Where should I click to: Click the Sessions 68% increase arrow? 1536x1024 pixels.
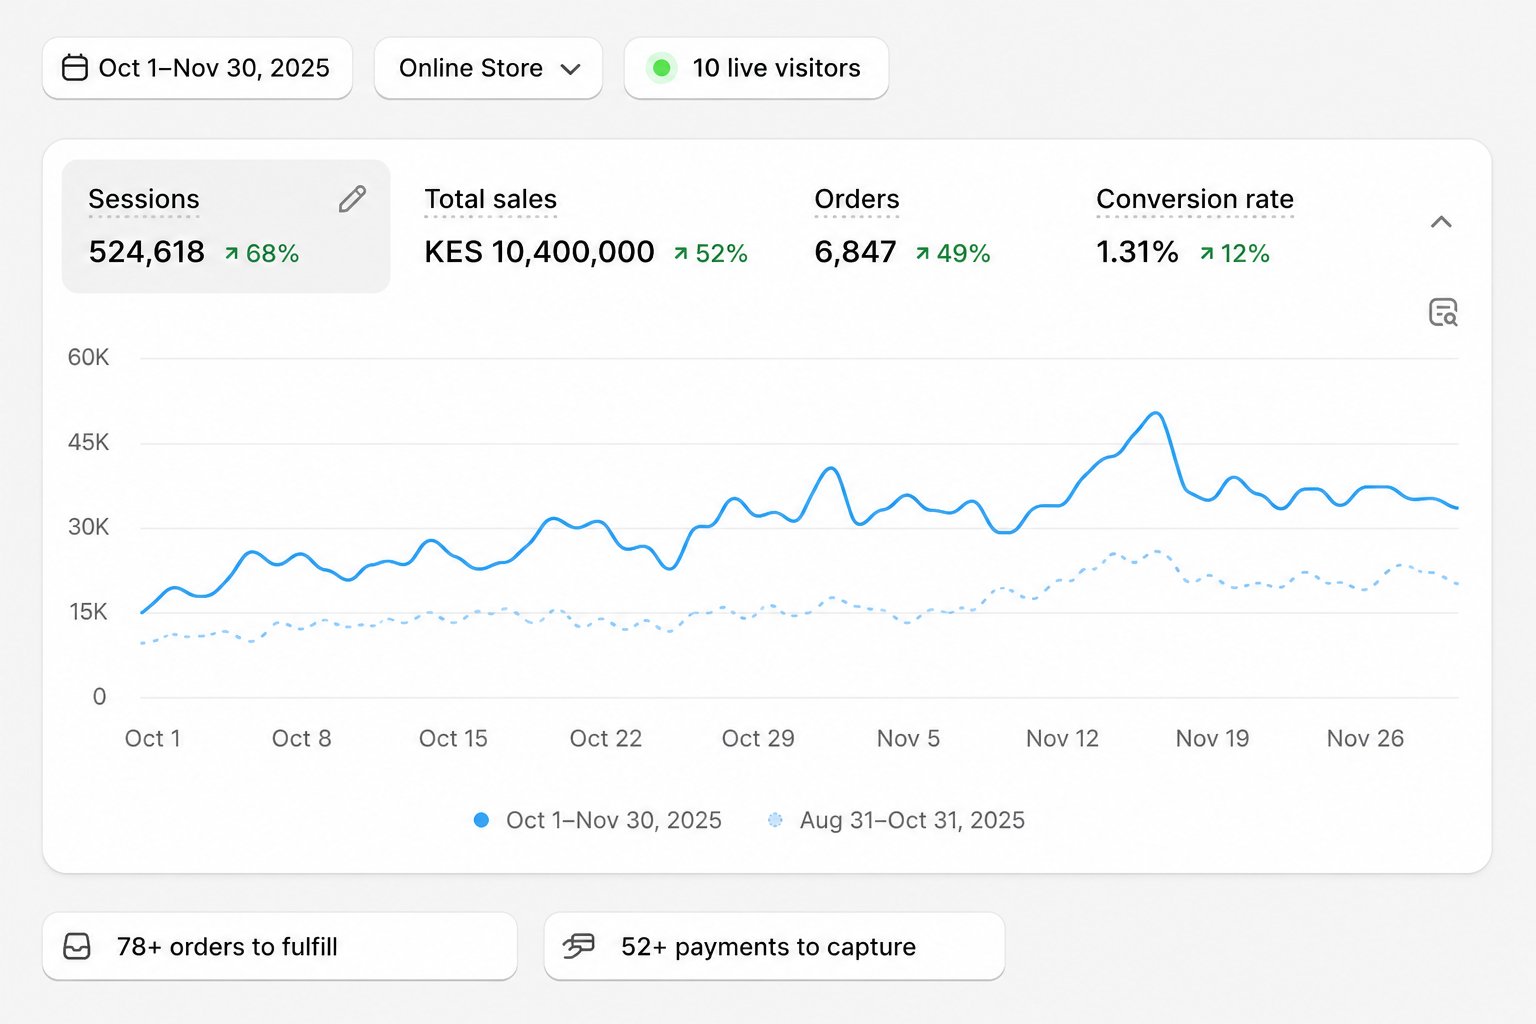click(231, 254)
